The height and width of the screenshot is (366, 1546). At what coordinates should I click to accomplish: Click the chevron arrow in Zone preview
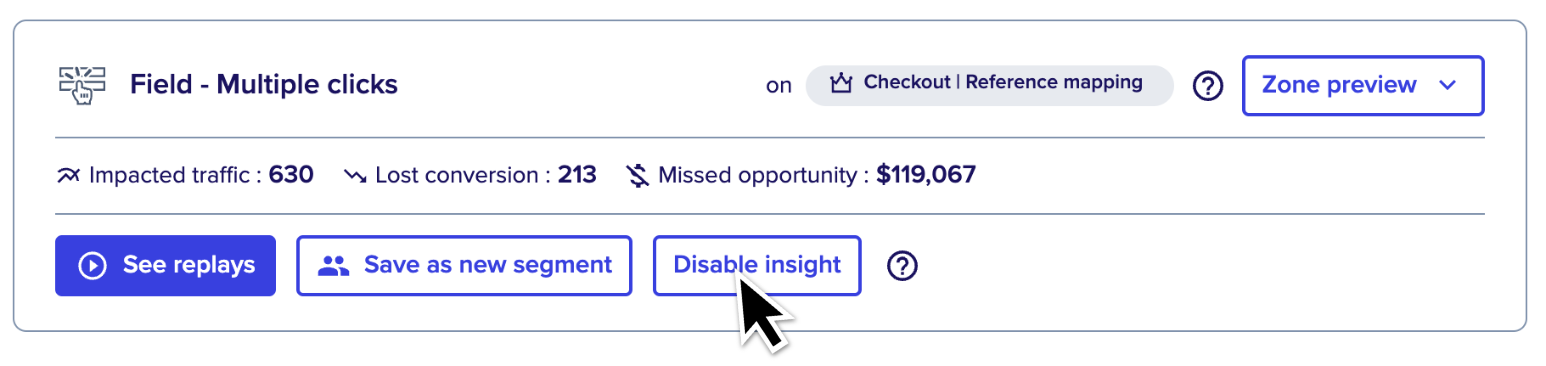(x=1447, y=86)
